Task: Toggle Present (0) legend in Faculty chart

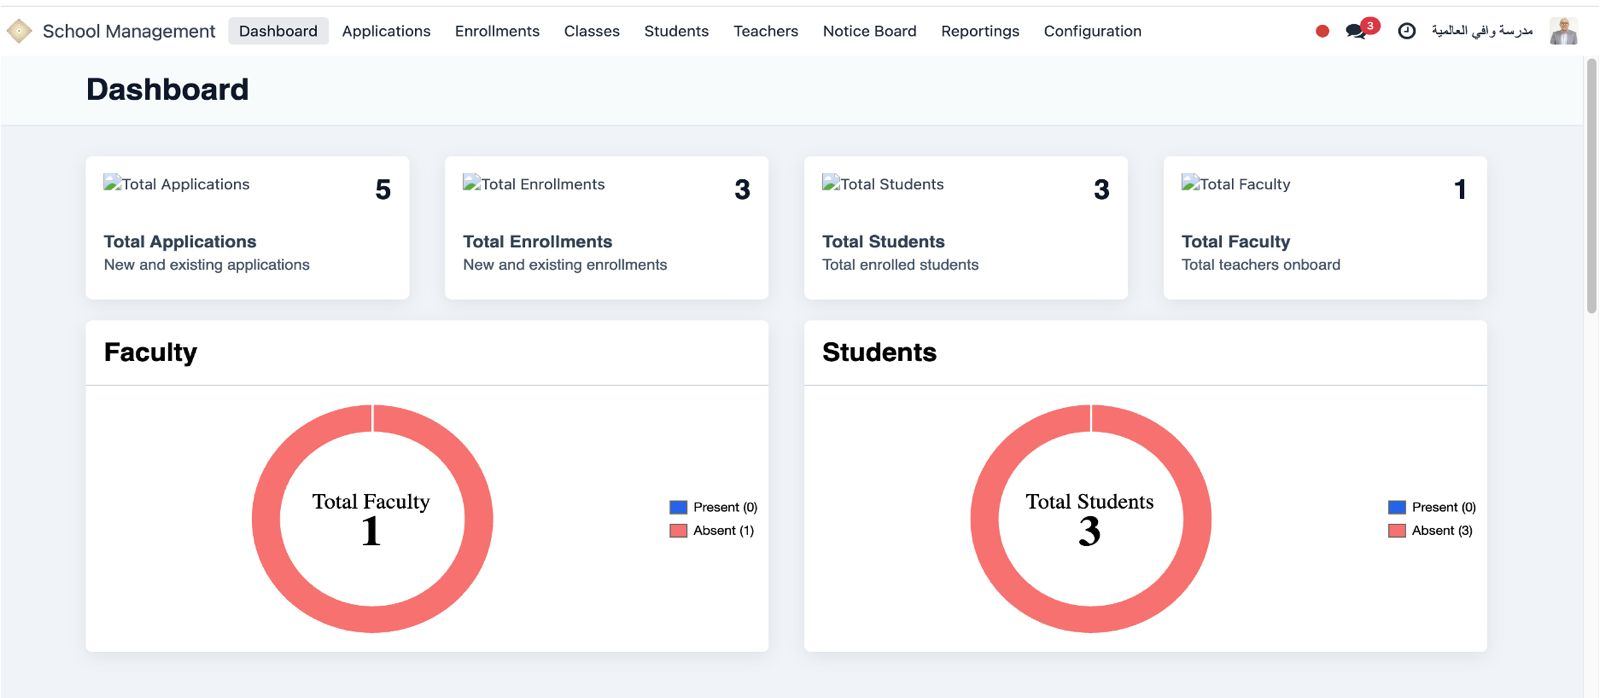Action: tap(713, 507)
